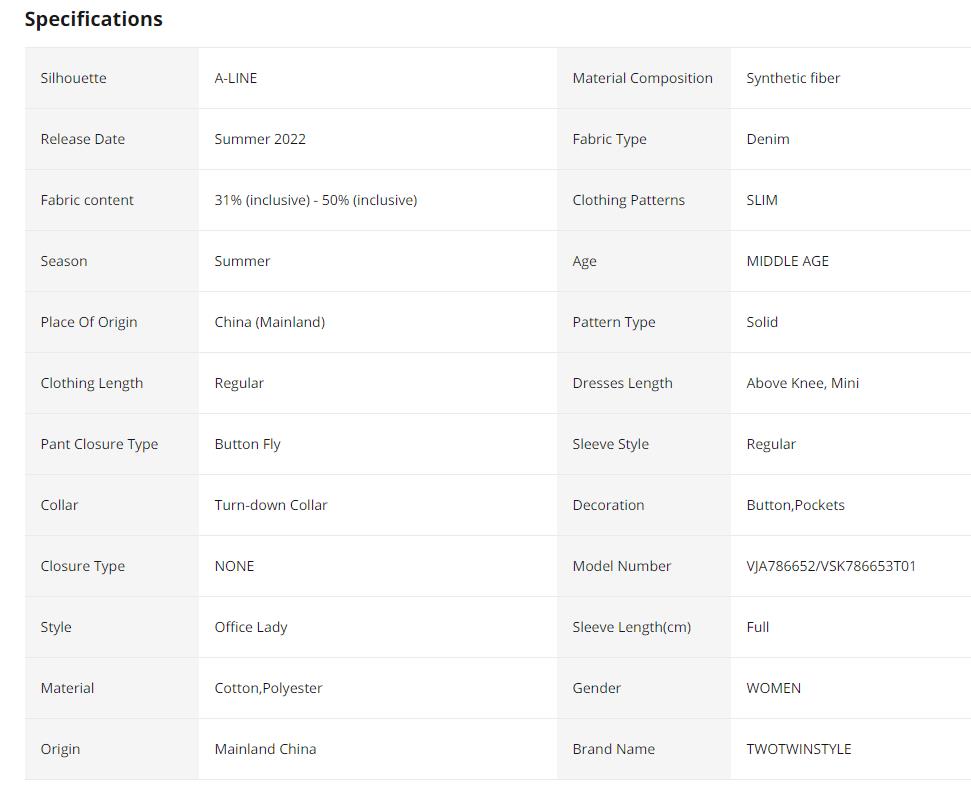This screenshot has width=971, height=791.
Task: Click the WOMEN gender value
Action: [x=773, y=688]
